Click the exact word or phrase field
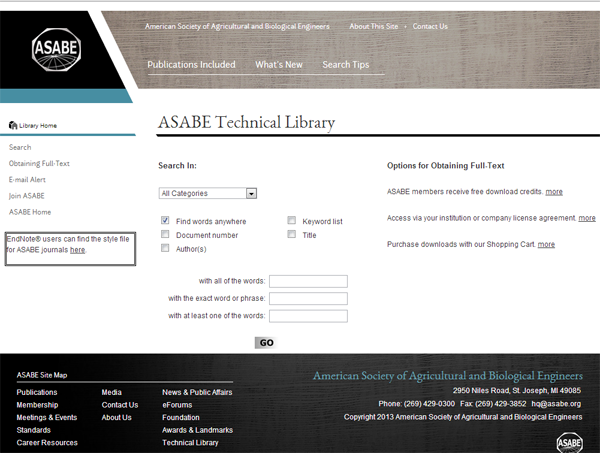Image resolution: width=600 pixels, height=453 pixels. click(x=308, y=298)
